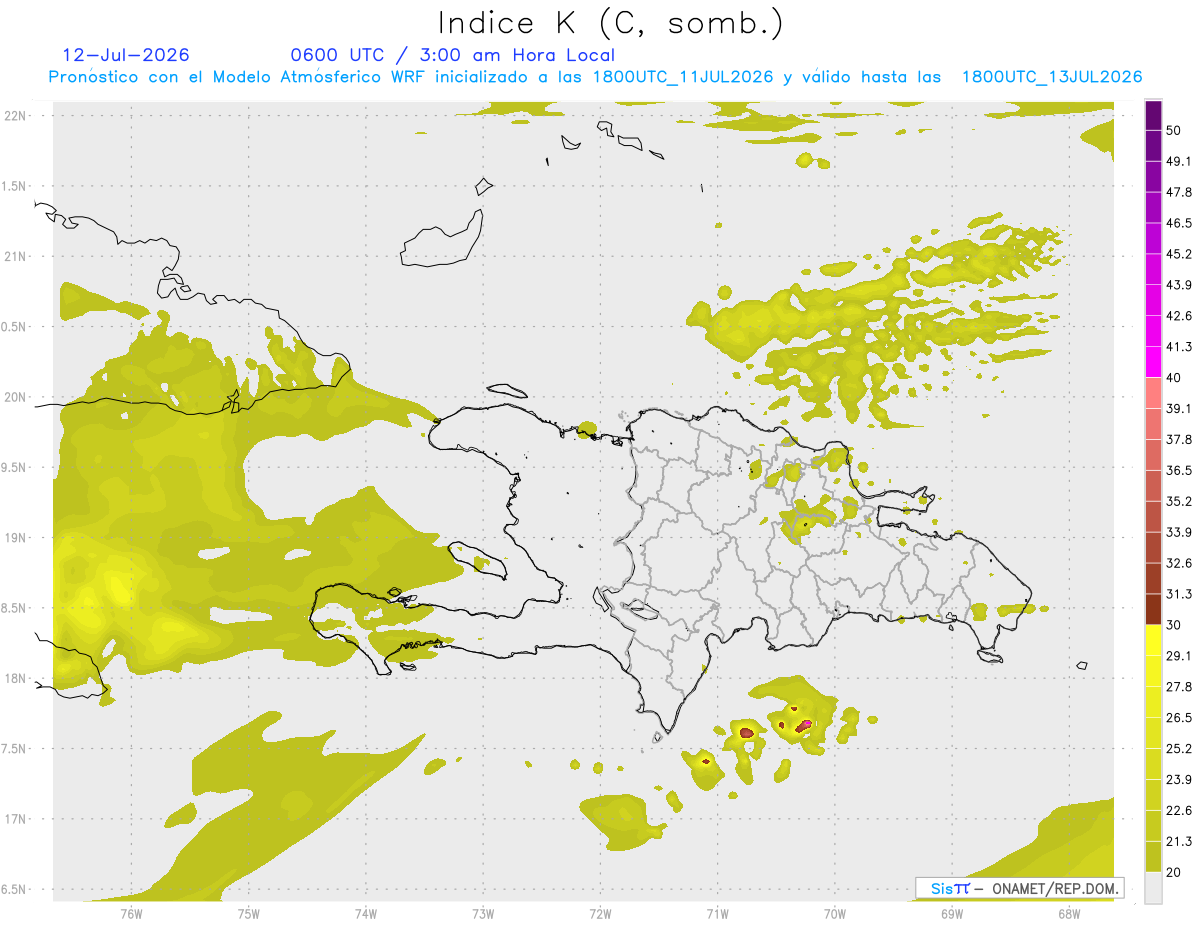Click the colorbar value '31.3'
The width and height of the screenshot is (1200, 927).
click(1179, 594)
